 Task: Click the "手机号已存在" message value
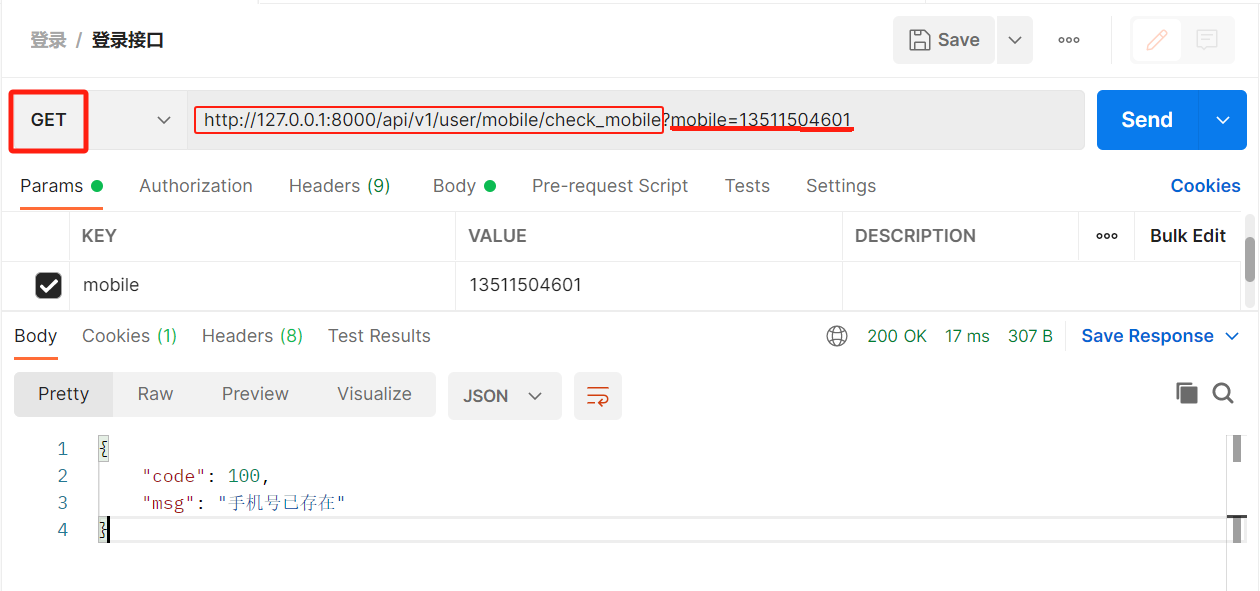281,503
